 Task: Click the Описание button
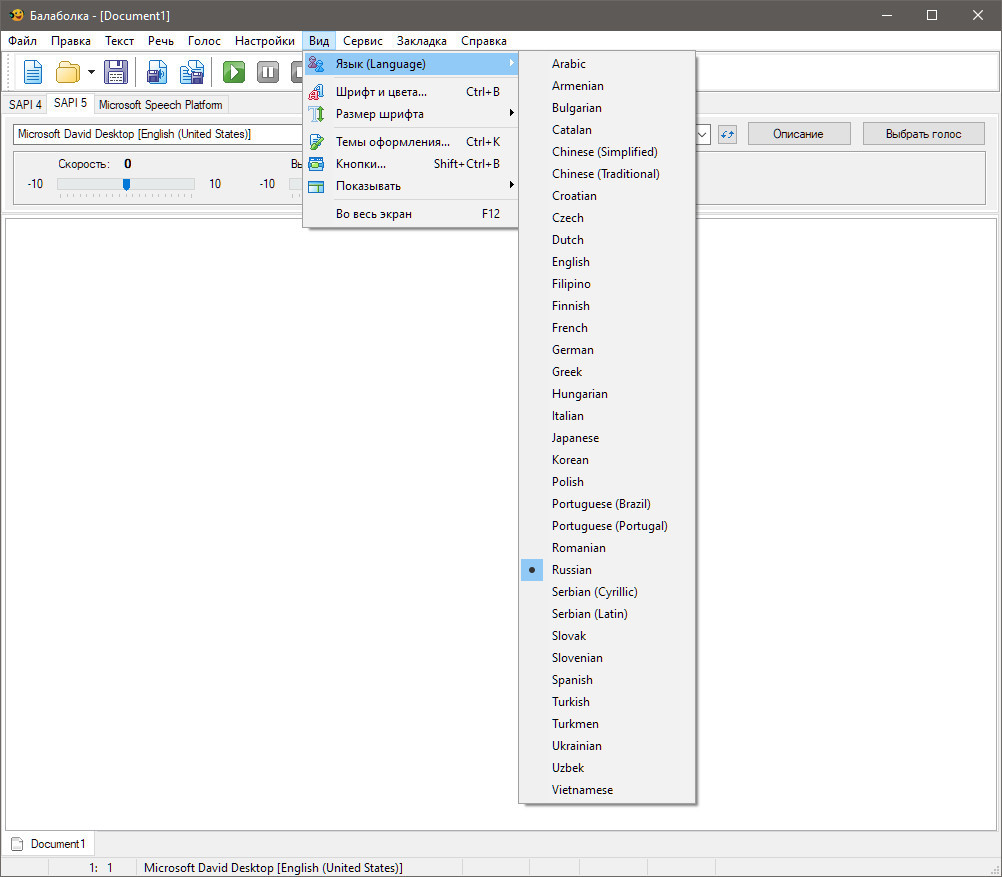pyautogui.click(x=799, y=134)
